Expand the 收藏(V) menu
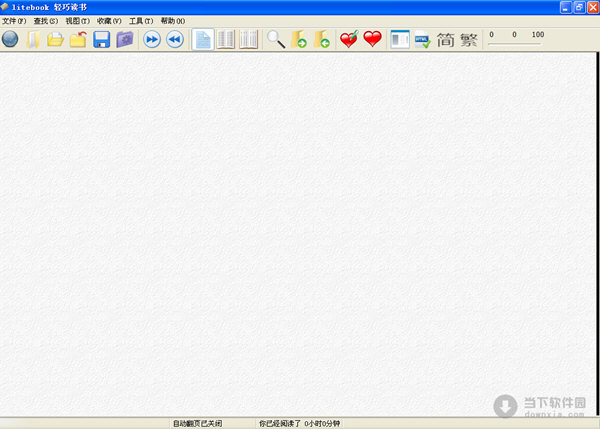The image size is (600, 429). [x=109, y=21]
